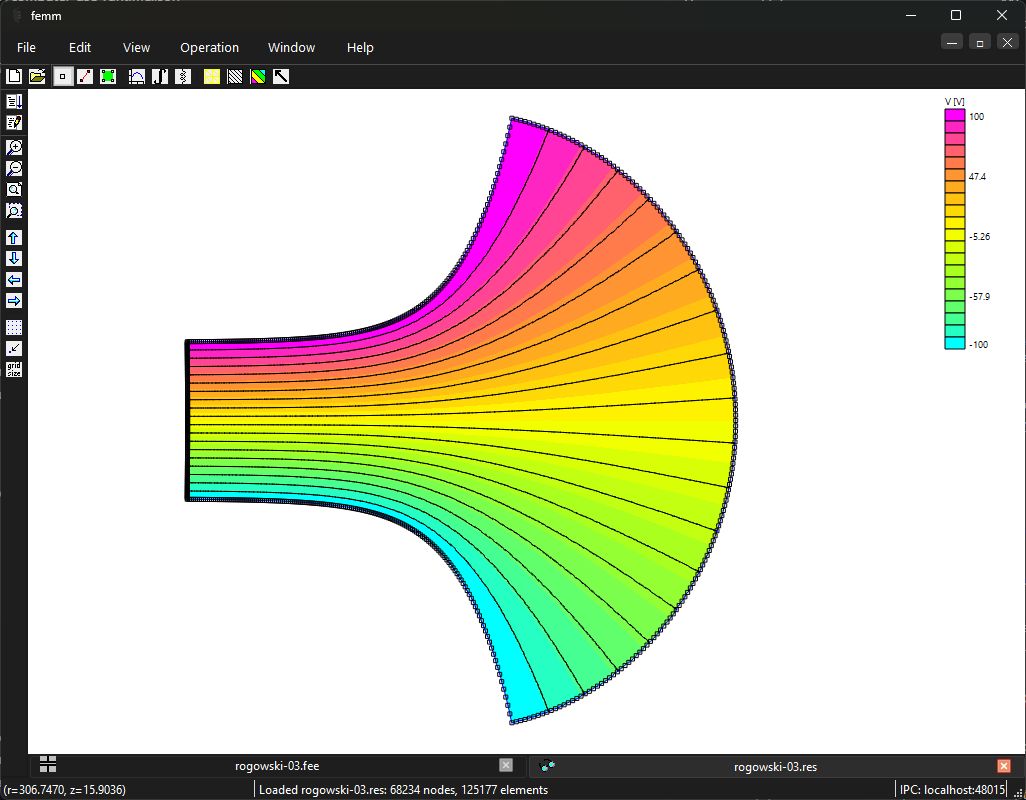Image resolution: width=1026 pixels, height=800 pixels.
Task: Toggle the dotted grid display
Action: click(x=14, y=327)
